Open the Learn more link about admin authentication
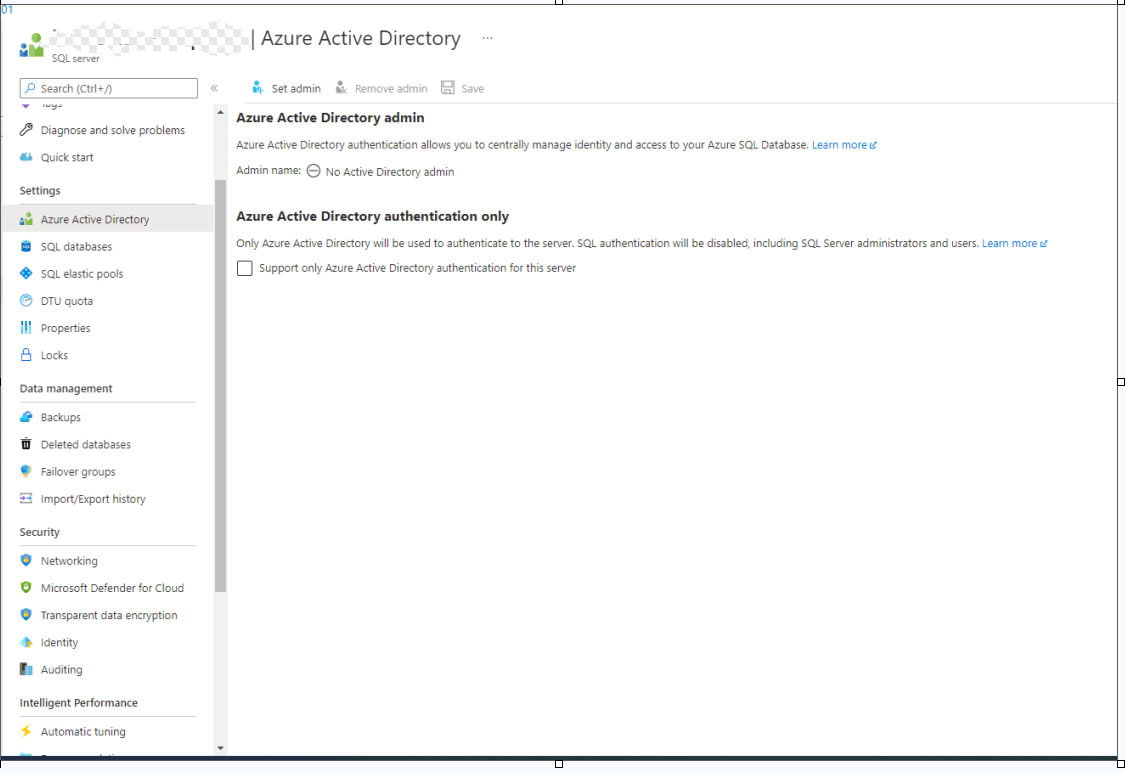 pyautogui.click(x=840, y=144)
